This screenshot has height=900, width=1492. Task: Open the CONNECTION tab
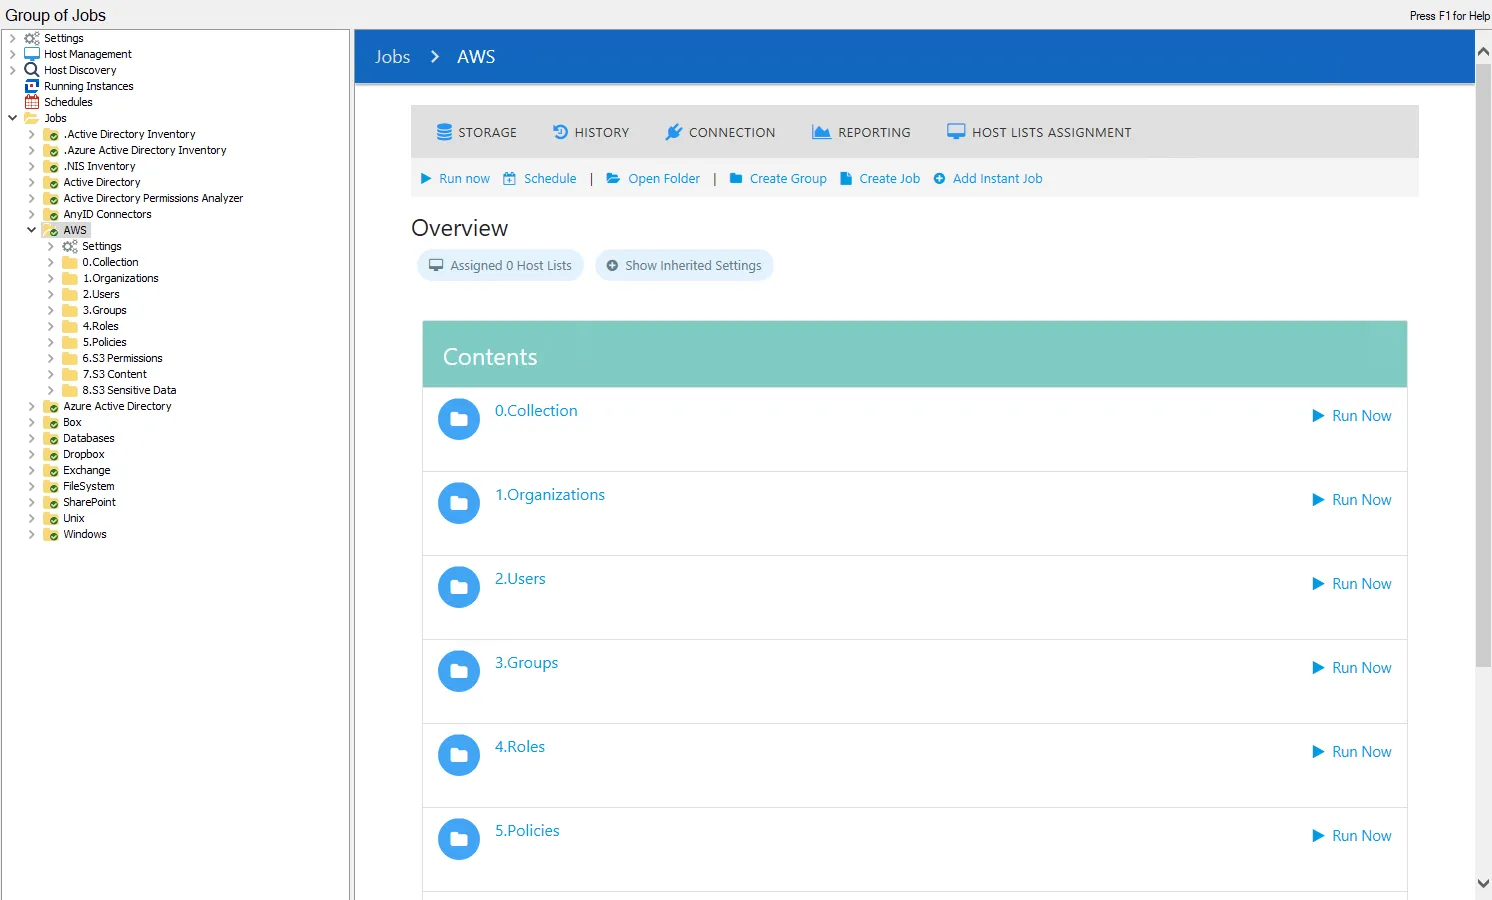(720, 132)
